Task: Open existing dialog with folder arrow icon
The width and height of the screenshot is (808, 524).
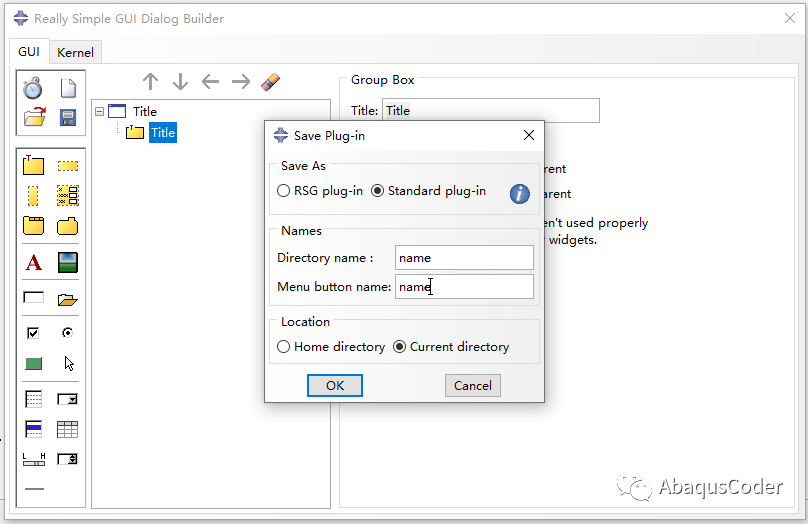Action: pos(35,117)
